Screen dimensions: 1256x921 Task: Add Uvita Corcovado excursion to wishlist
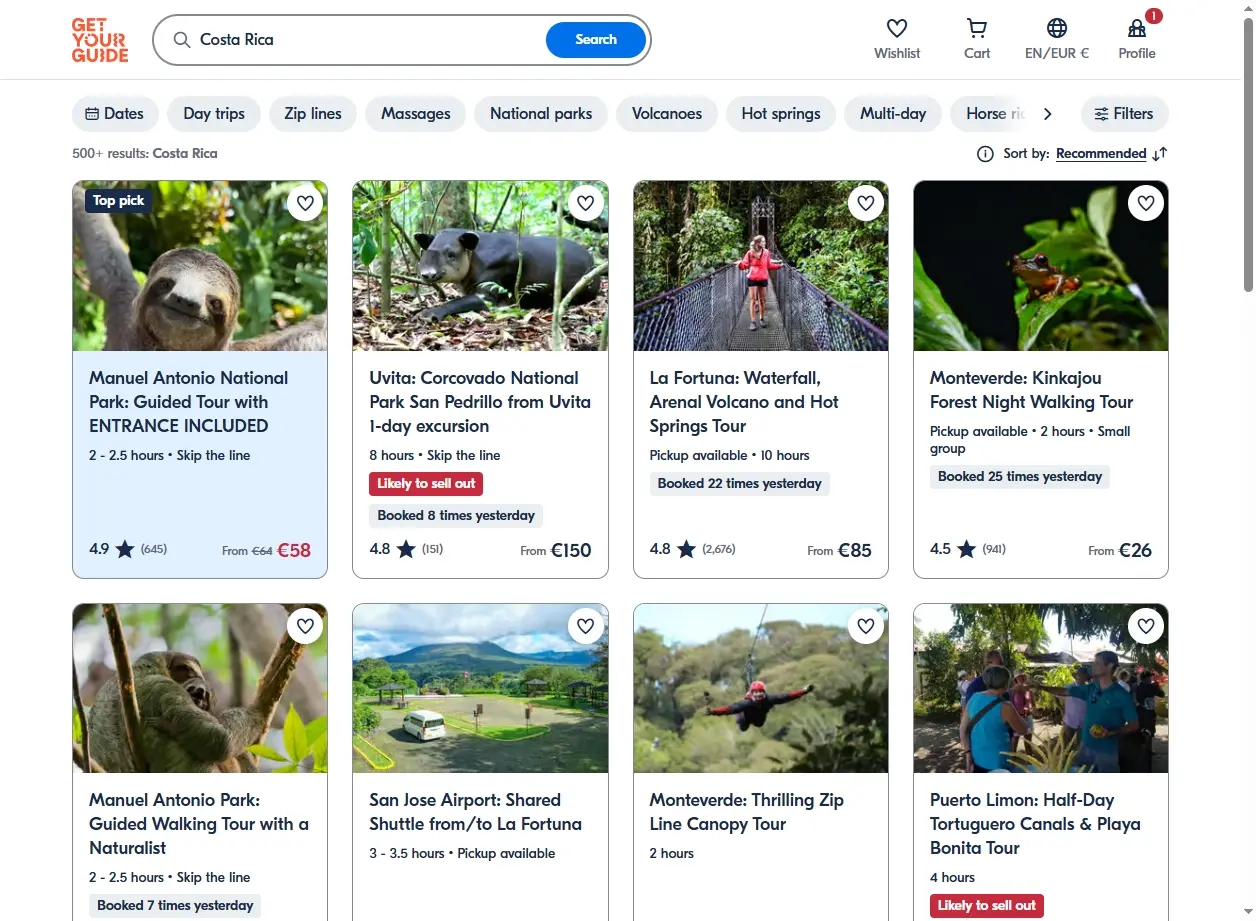coord(586,203)
